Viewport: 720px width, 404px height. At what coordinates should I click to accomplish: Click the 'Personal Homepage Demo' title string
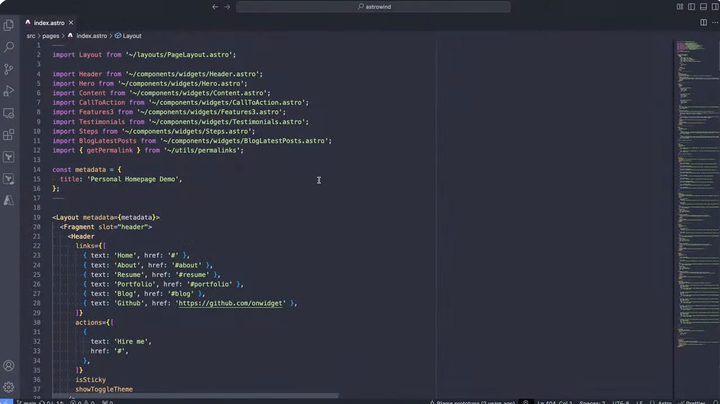pos(133,179)
